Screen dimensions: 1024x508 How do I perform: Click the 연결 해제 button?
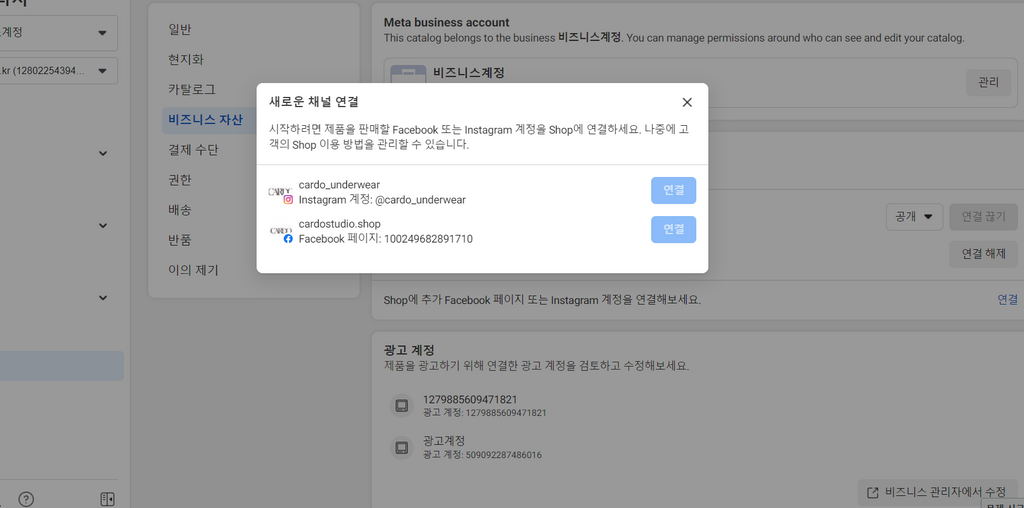coord(983,253)
